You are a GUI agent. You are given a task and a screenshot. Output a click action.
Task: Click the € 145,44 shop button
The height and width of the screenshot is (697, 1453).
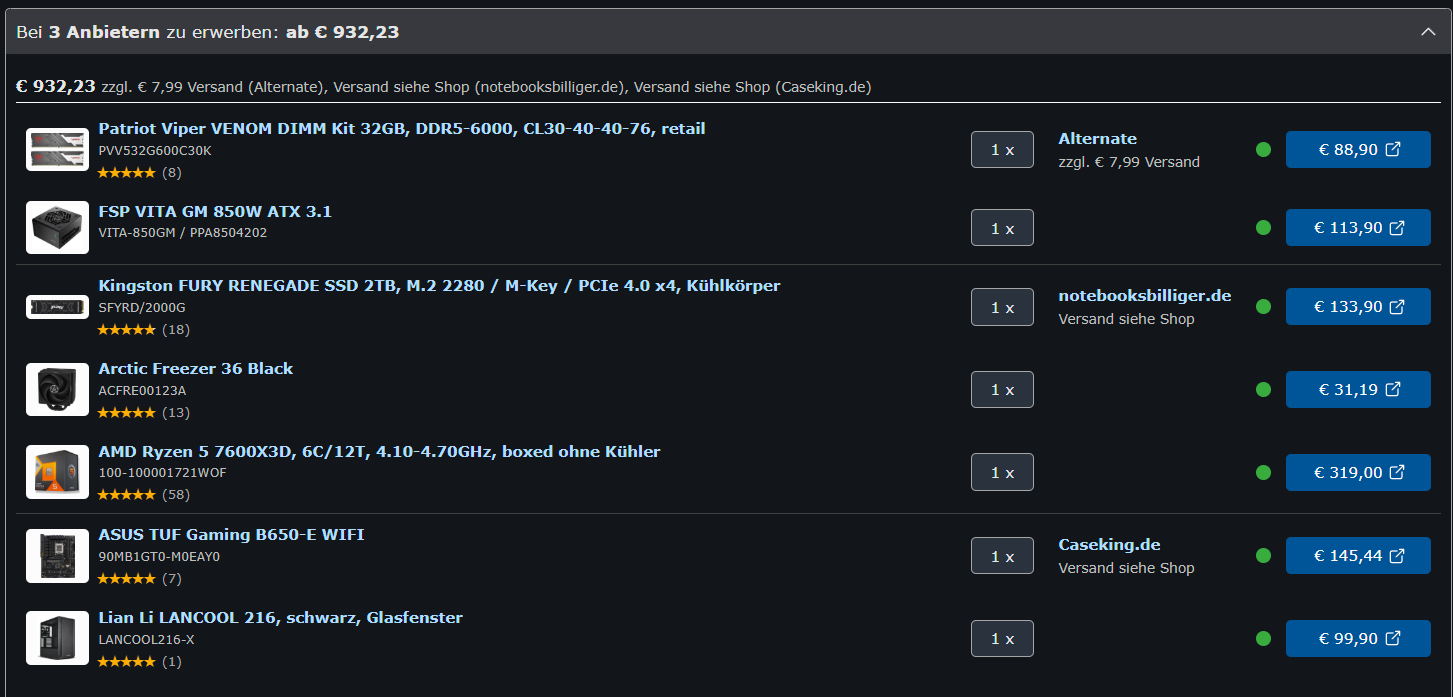[x=1358, y=556]
